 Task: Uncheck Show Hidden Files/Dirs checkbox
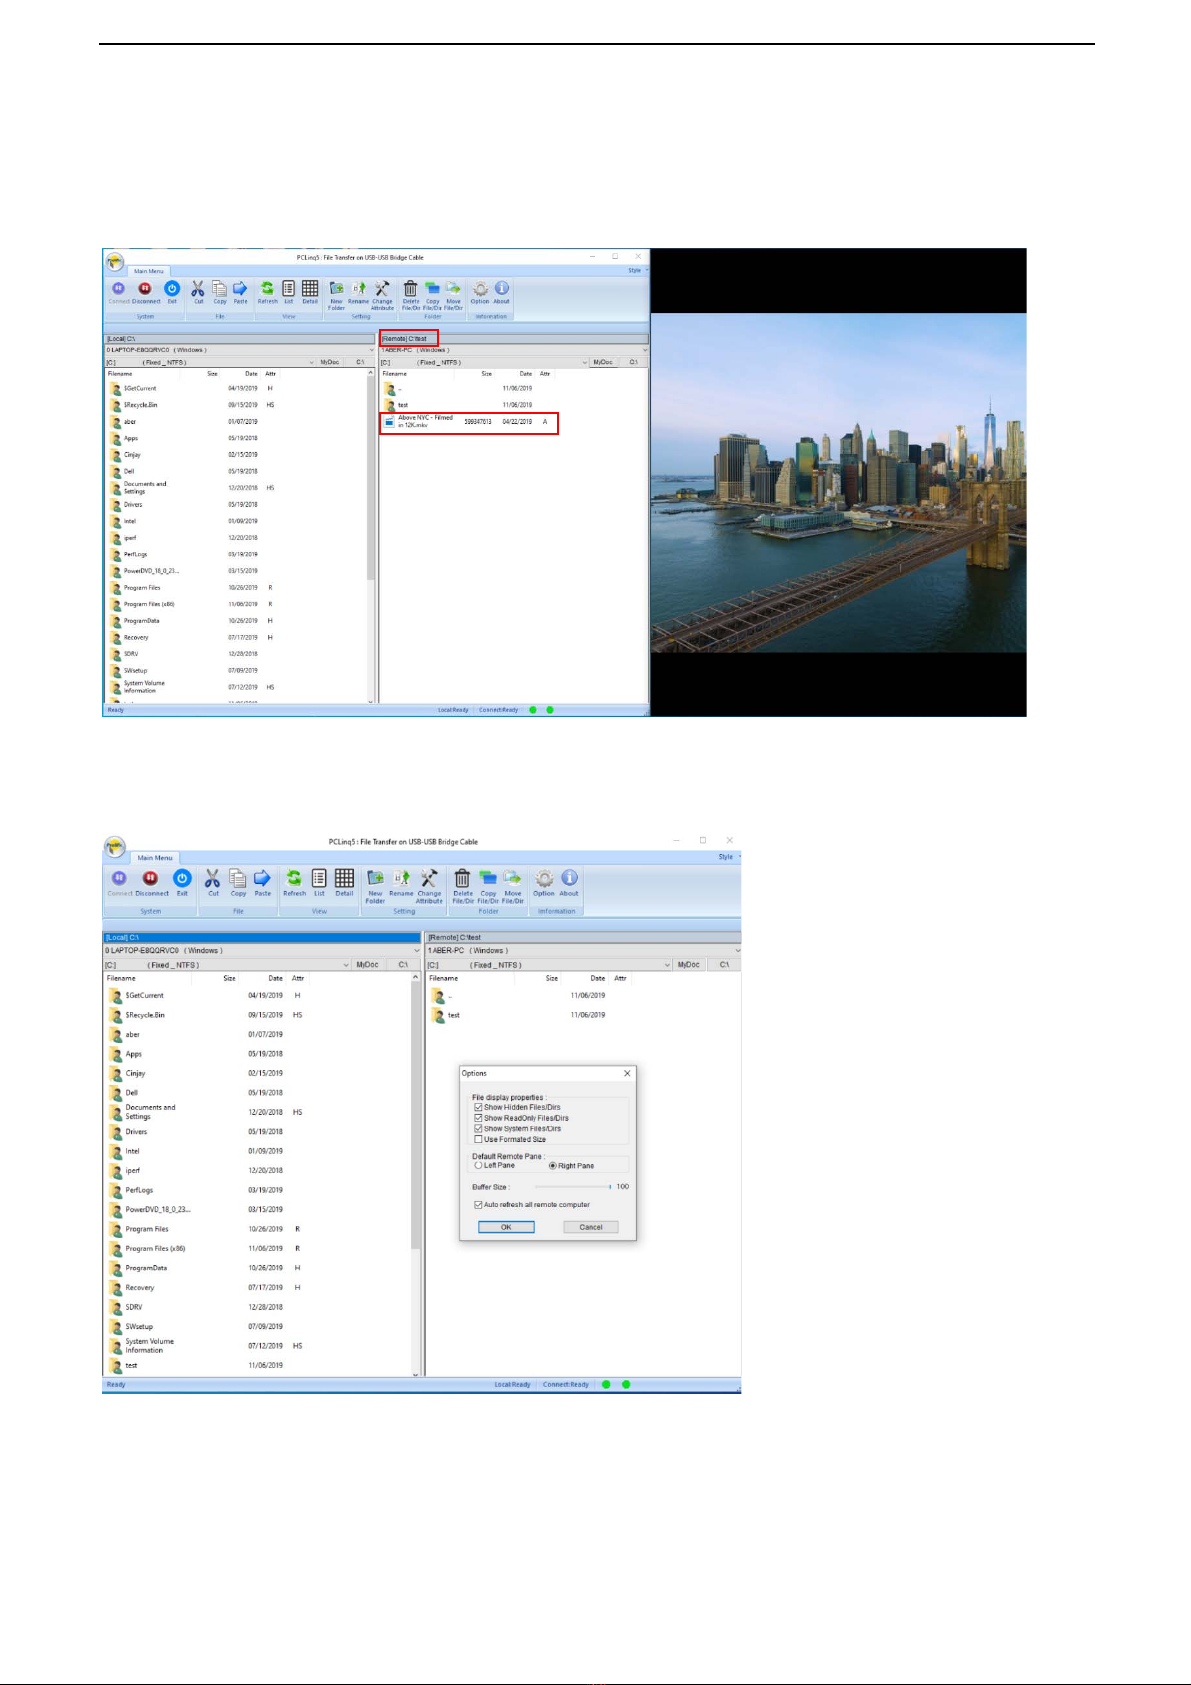[x=478, y=1107]
